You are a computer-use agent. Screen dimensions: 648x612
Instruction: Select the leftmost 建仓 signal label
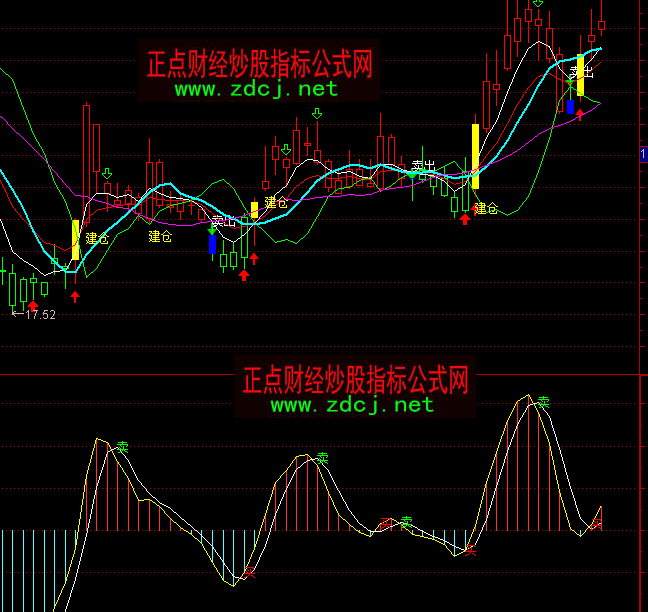(x=97, y=238)
